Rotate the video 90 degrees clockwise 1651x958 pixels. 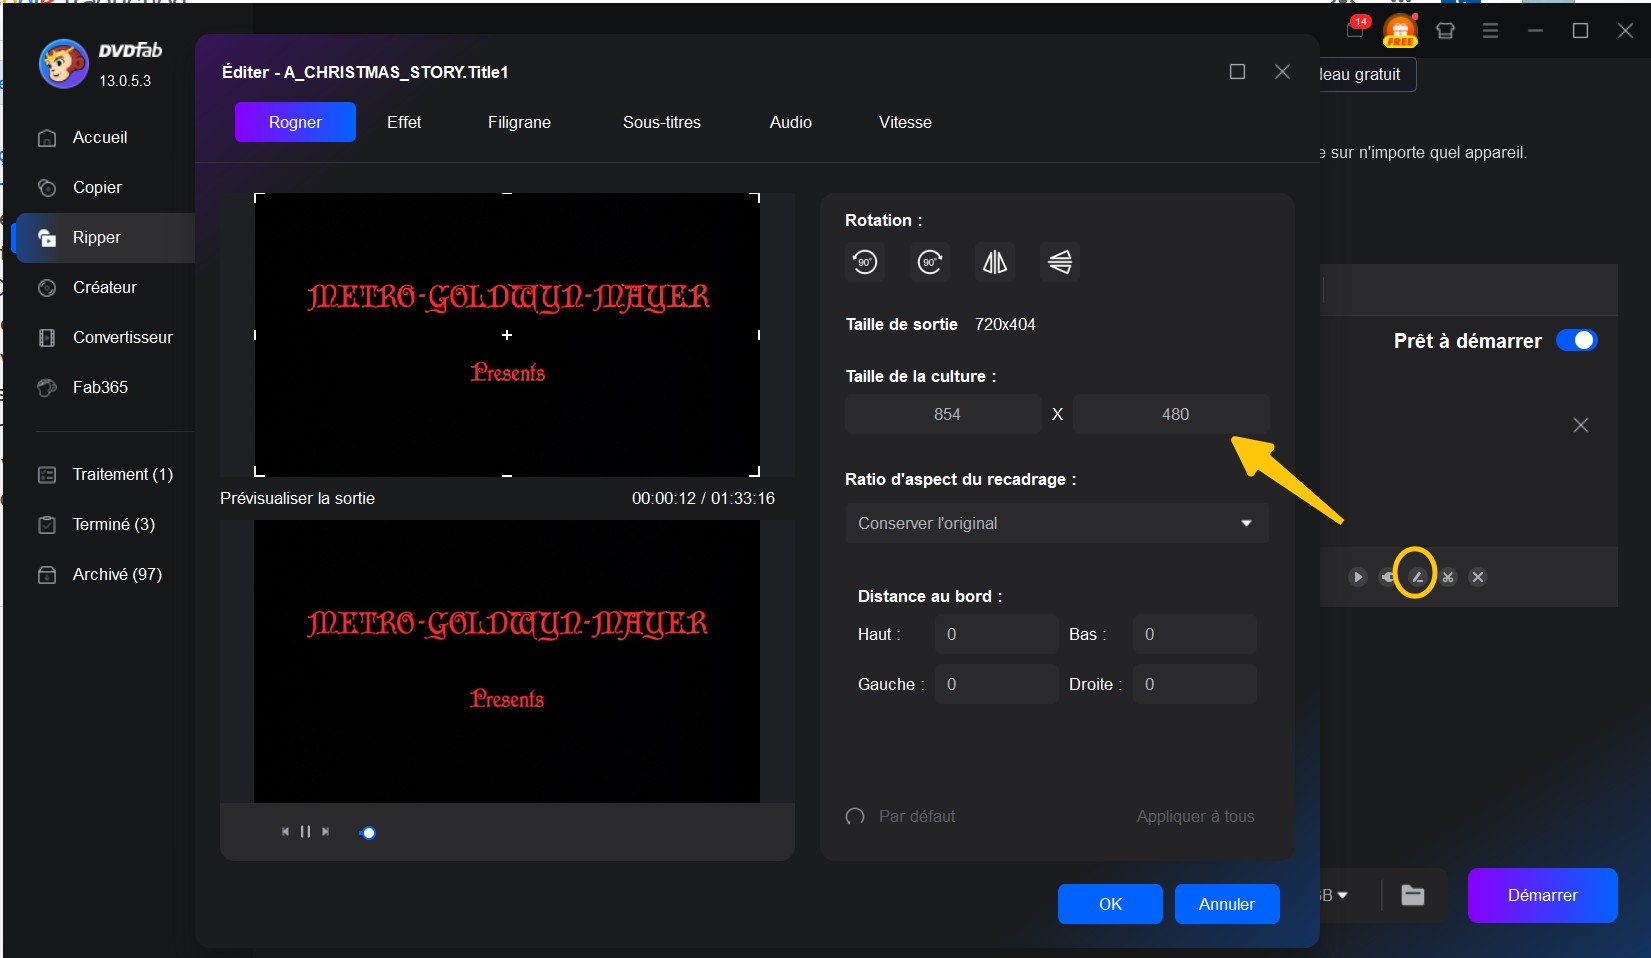coord(929,262)
